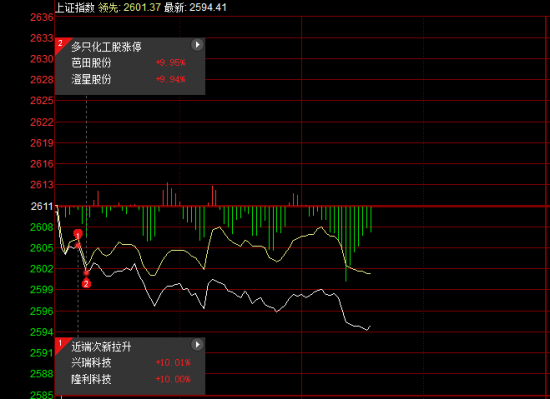
Task: Click the 2611 baseline price label
Action: click(x=42, y=206)
